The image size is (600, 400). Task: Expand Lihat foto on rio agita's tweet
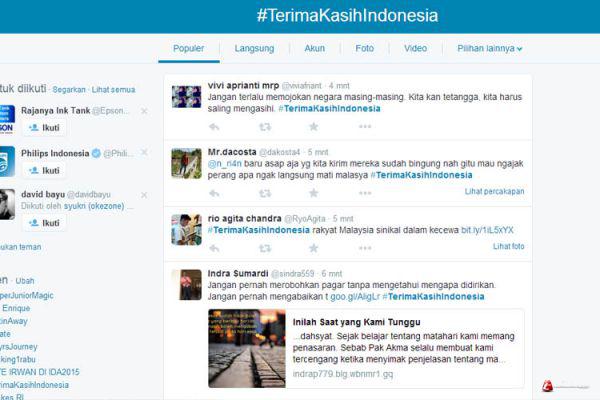coord(509,247)
